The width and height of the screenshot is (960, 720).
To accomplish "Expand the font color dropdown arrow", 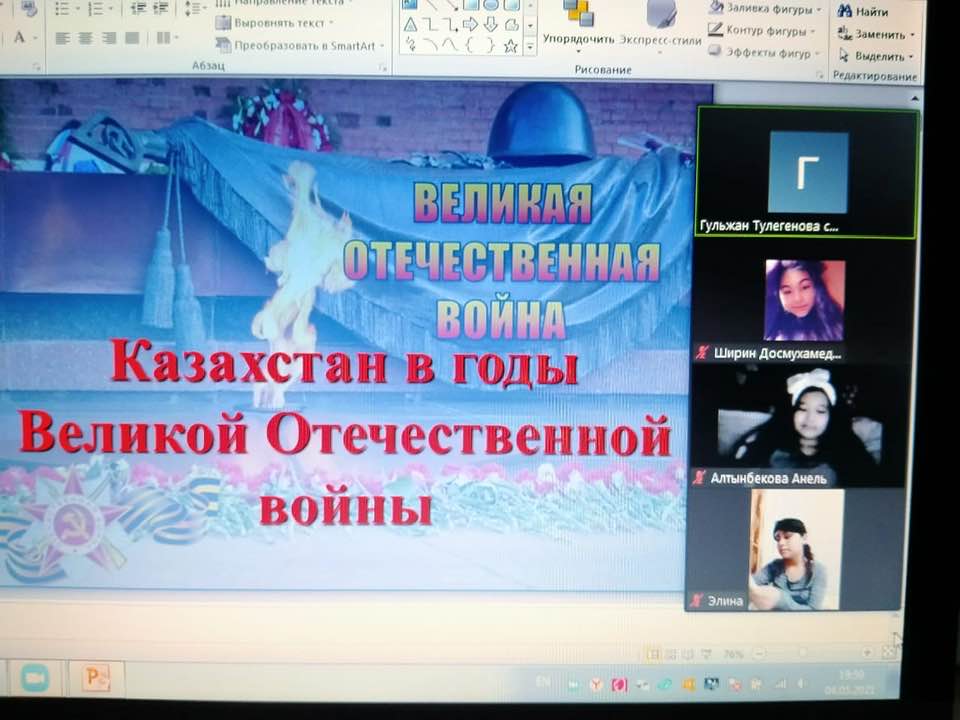I will (34, 38).
